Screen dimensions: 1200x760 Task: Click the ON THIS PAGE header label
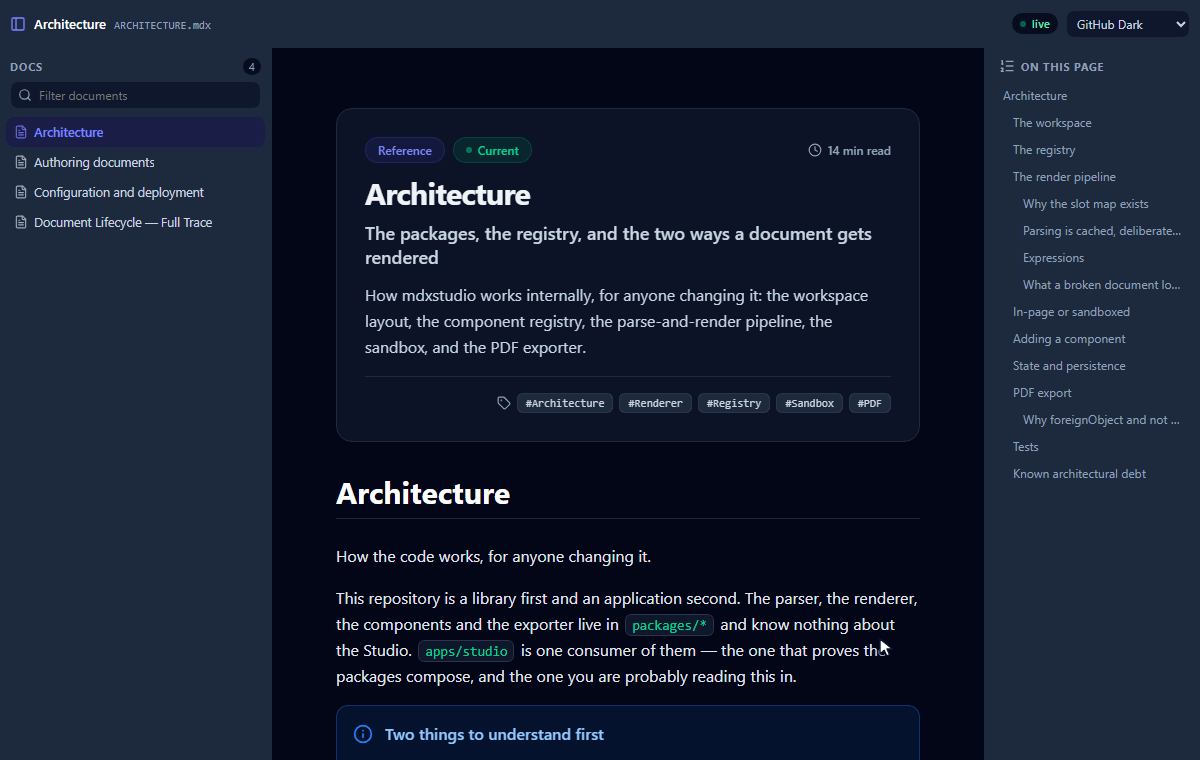click(x=1062, y=67)
